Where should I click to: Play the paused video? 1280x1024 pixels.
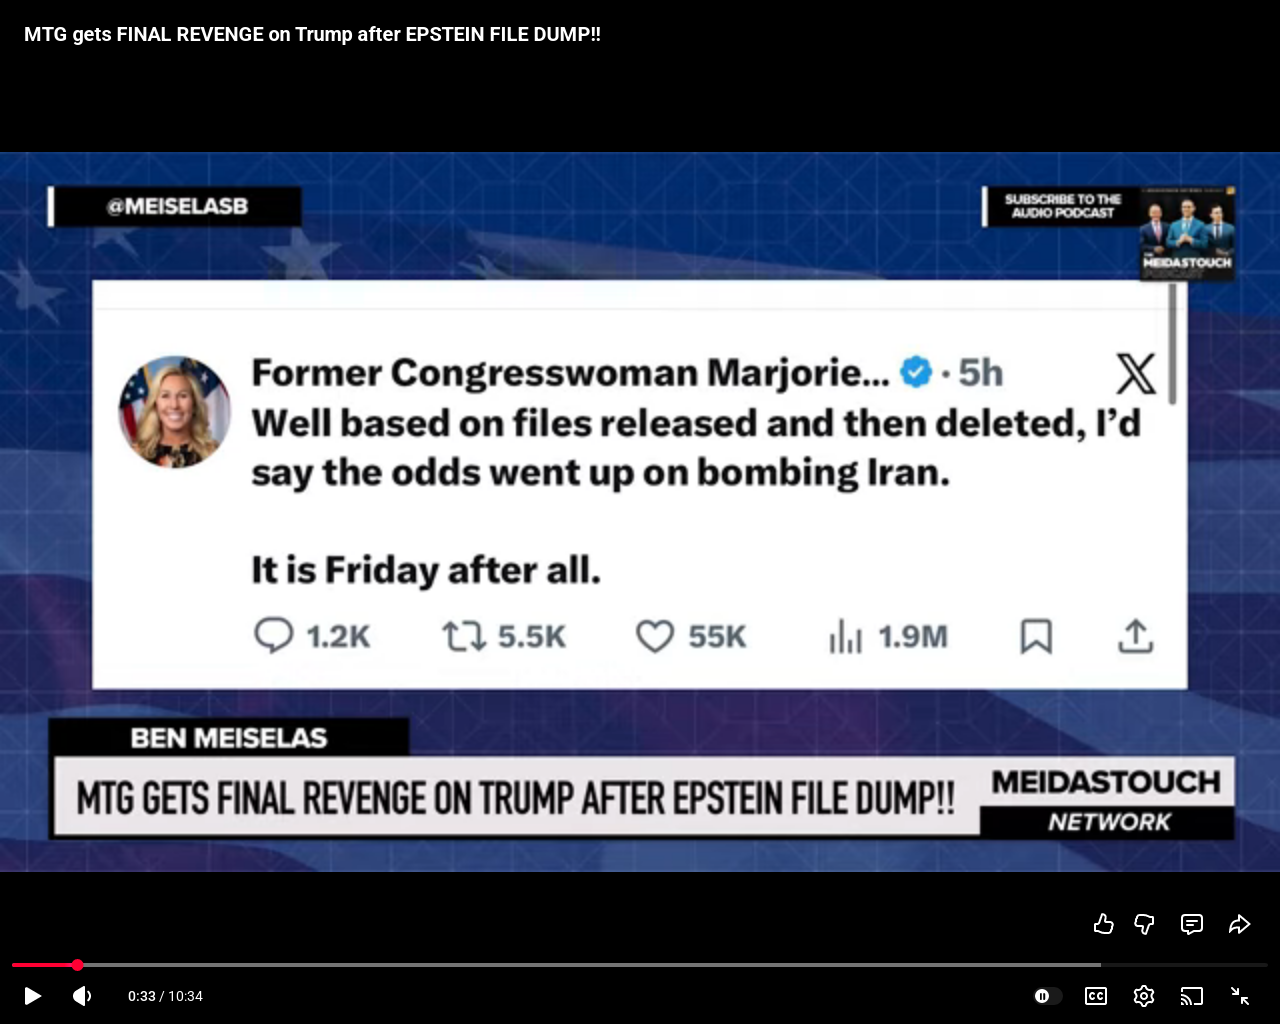coord(33,996)
